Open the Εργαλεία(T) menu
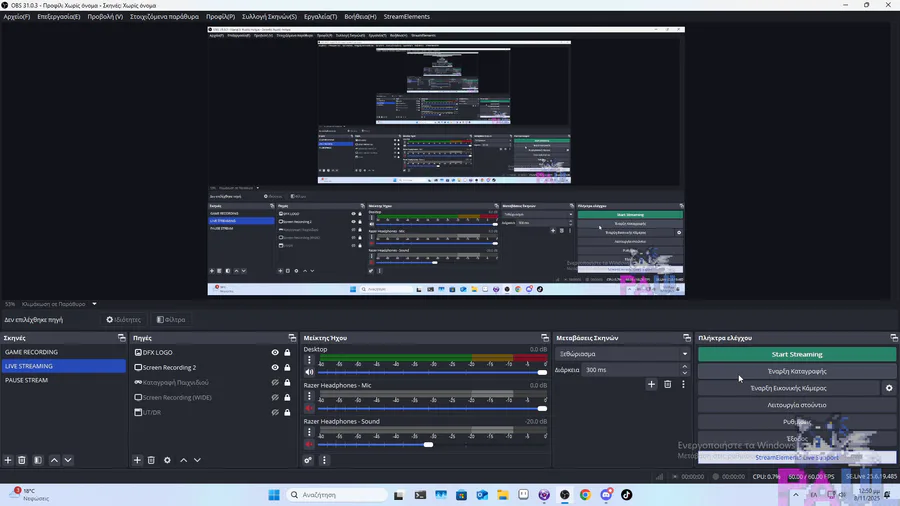 coord(320,17)
